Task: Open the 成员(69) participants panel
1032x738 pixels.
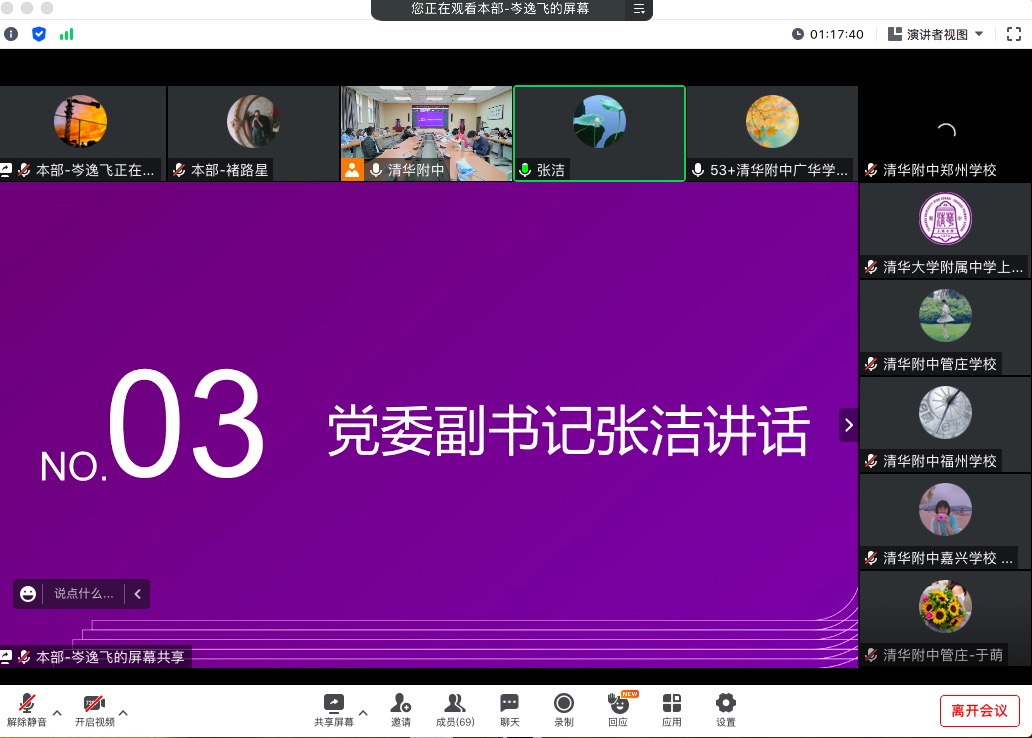Action: point(455,704)
